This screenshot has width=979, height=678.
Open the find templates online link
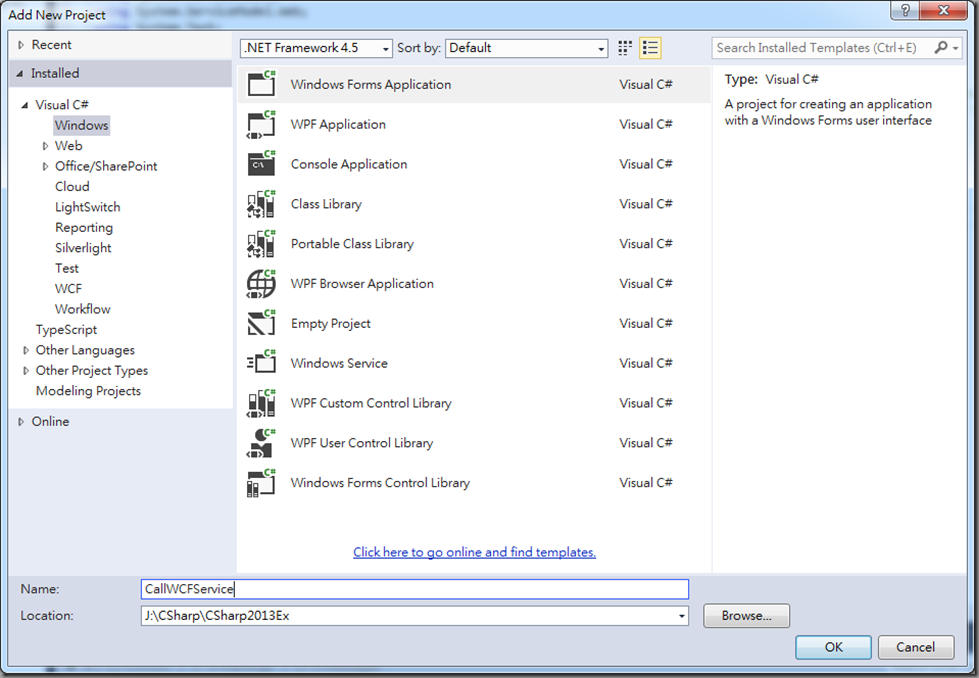click(x=475, y=553)
